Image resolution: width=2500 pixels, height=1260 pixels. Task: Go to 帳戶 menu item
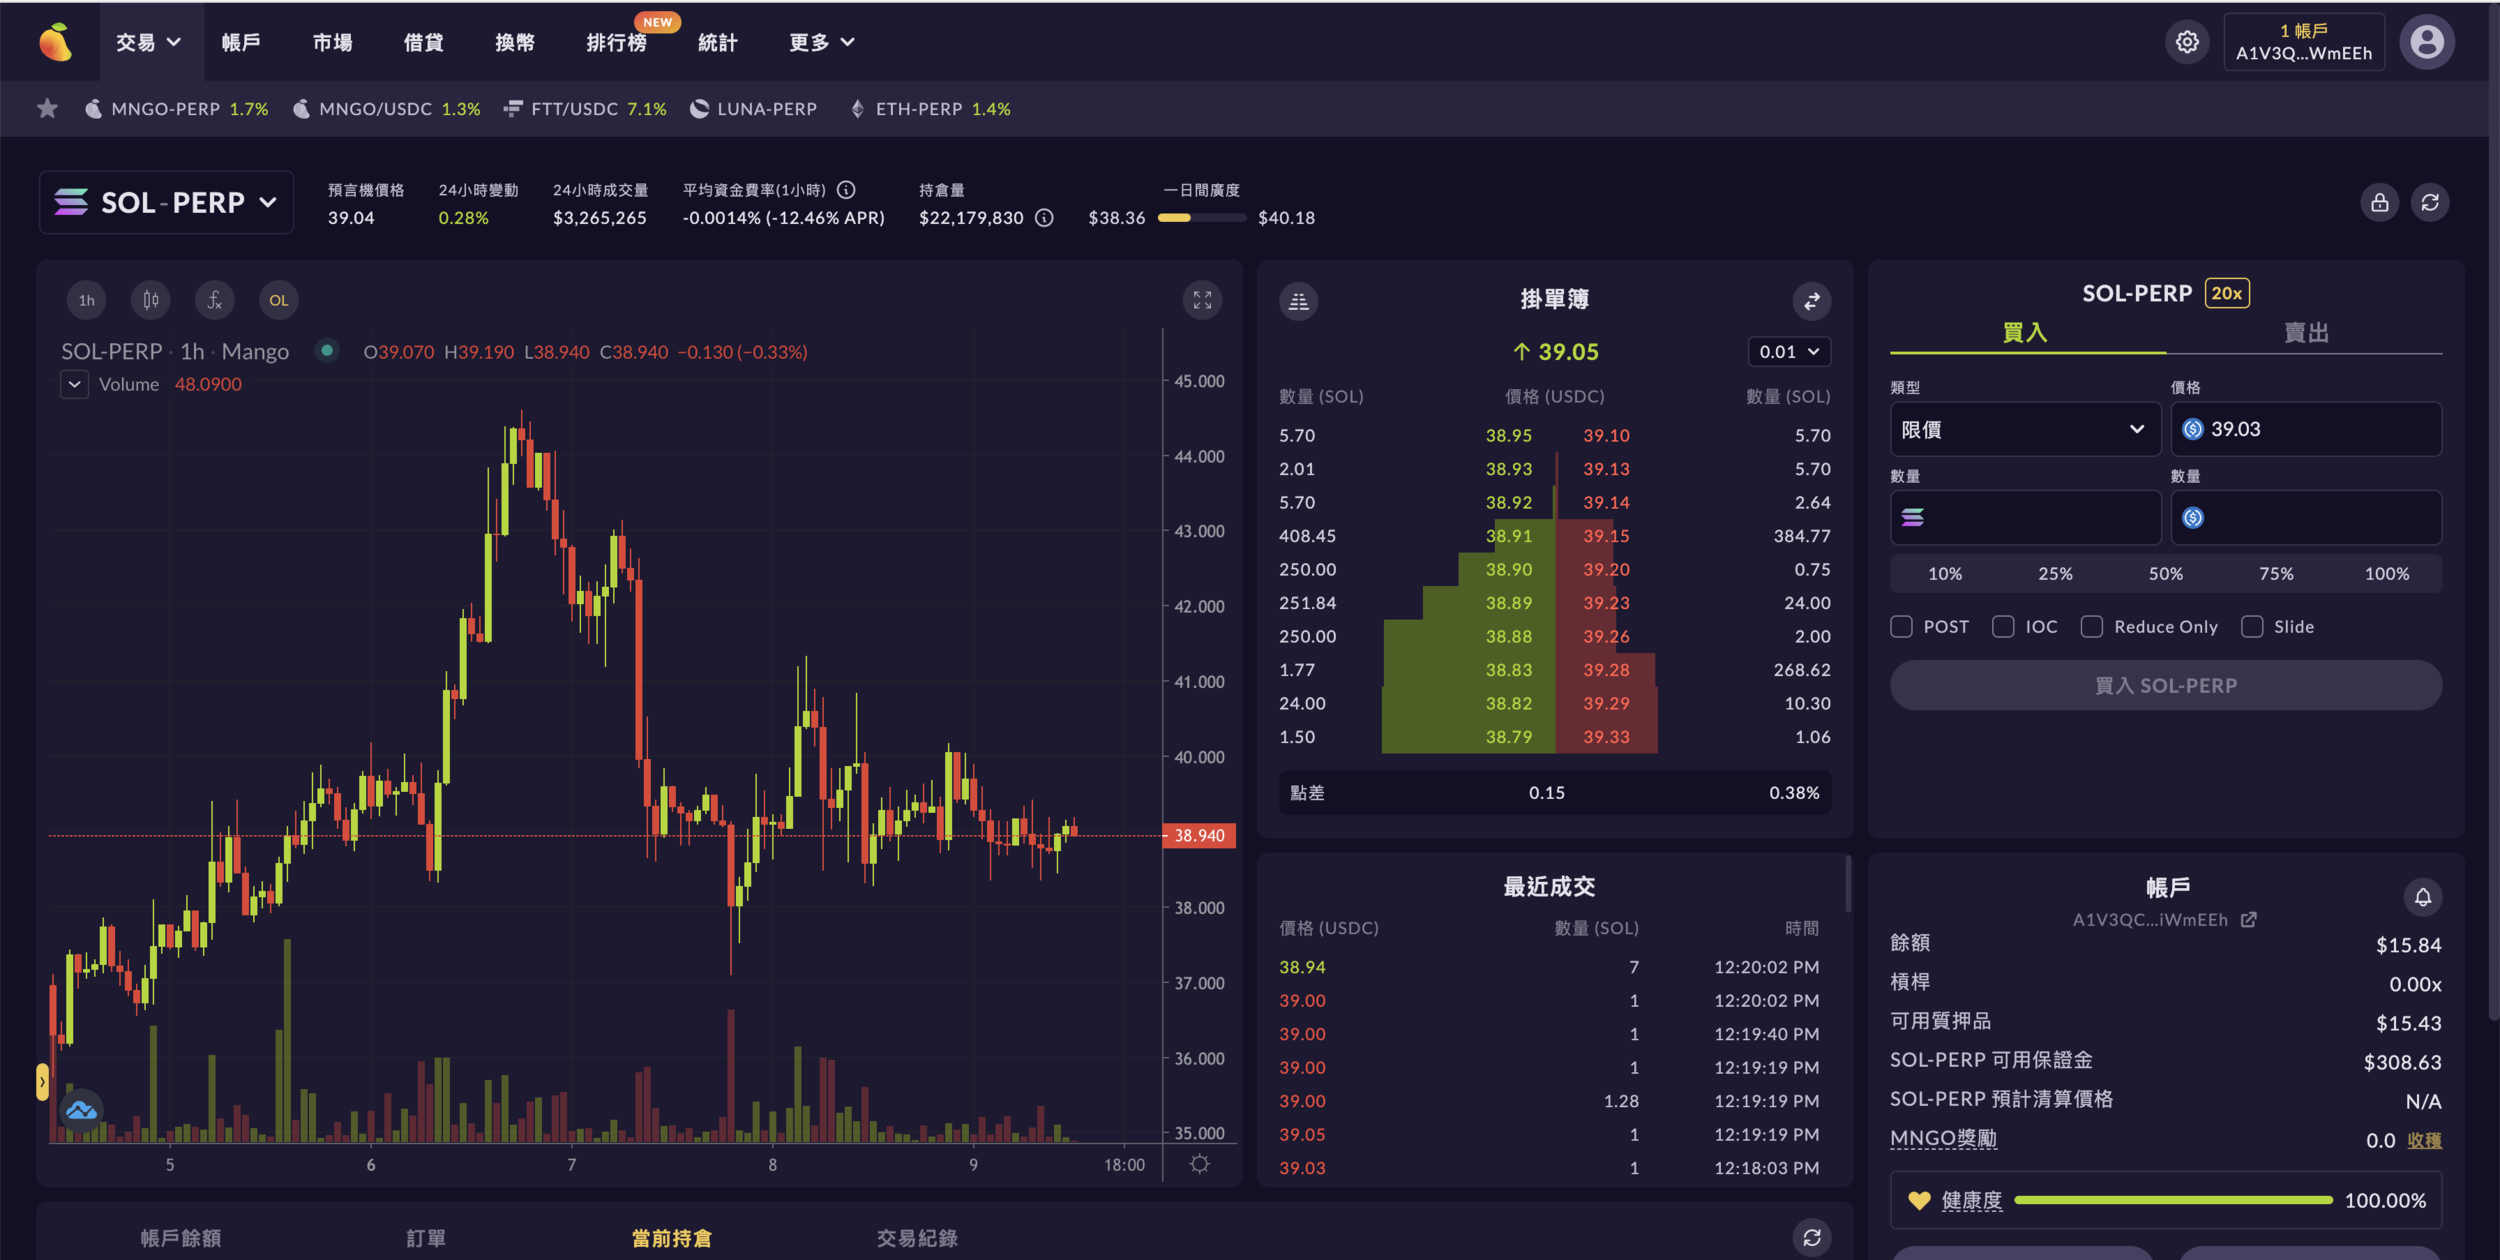(x=241, y=42)
